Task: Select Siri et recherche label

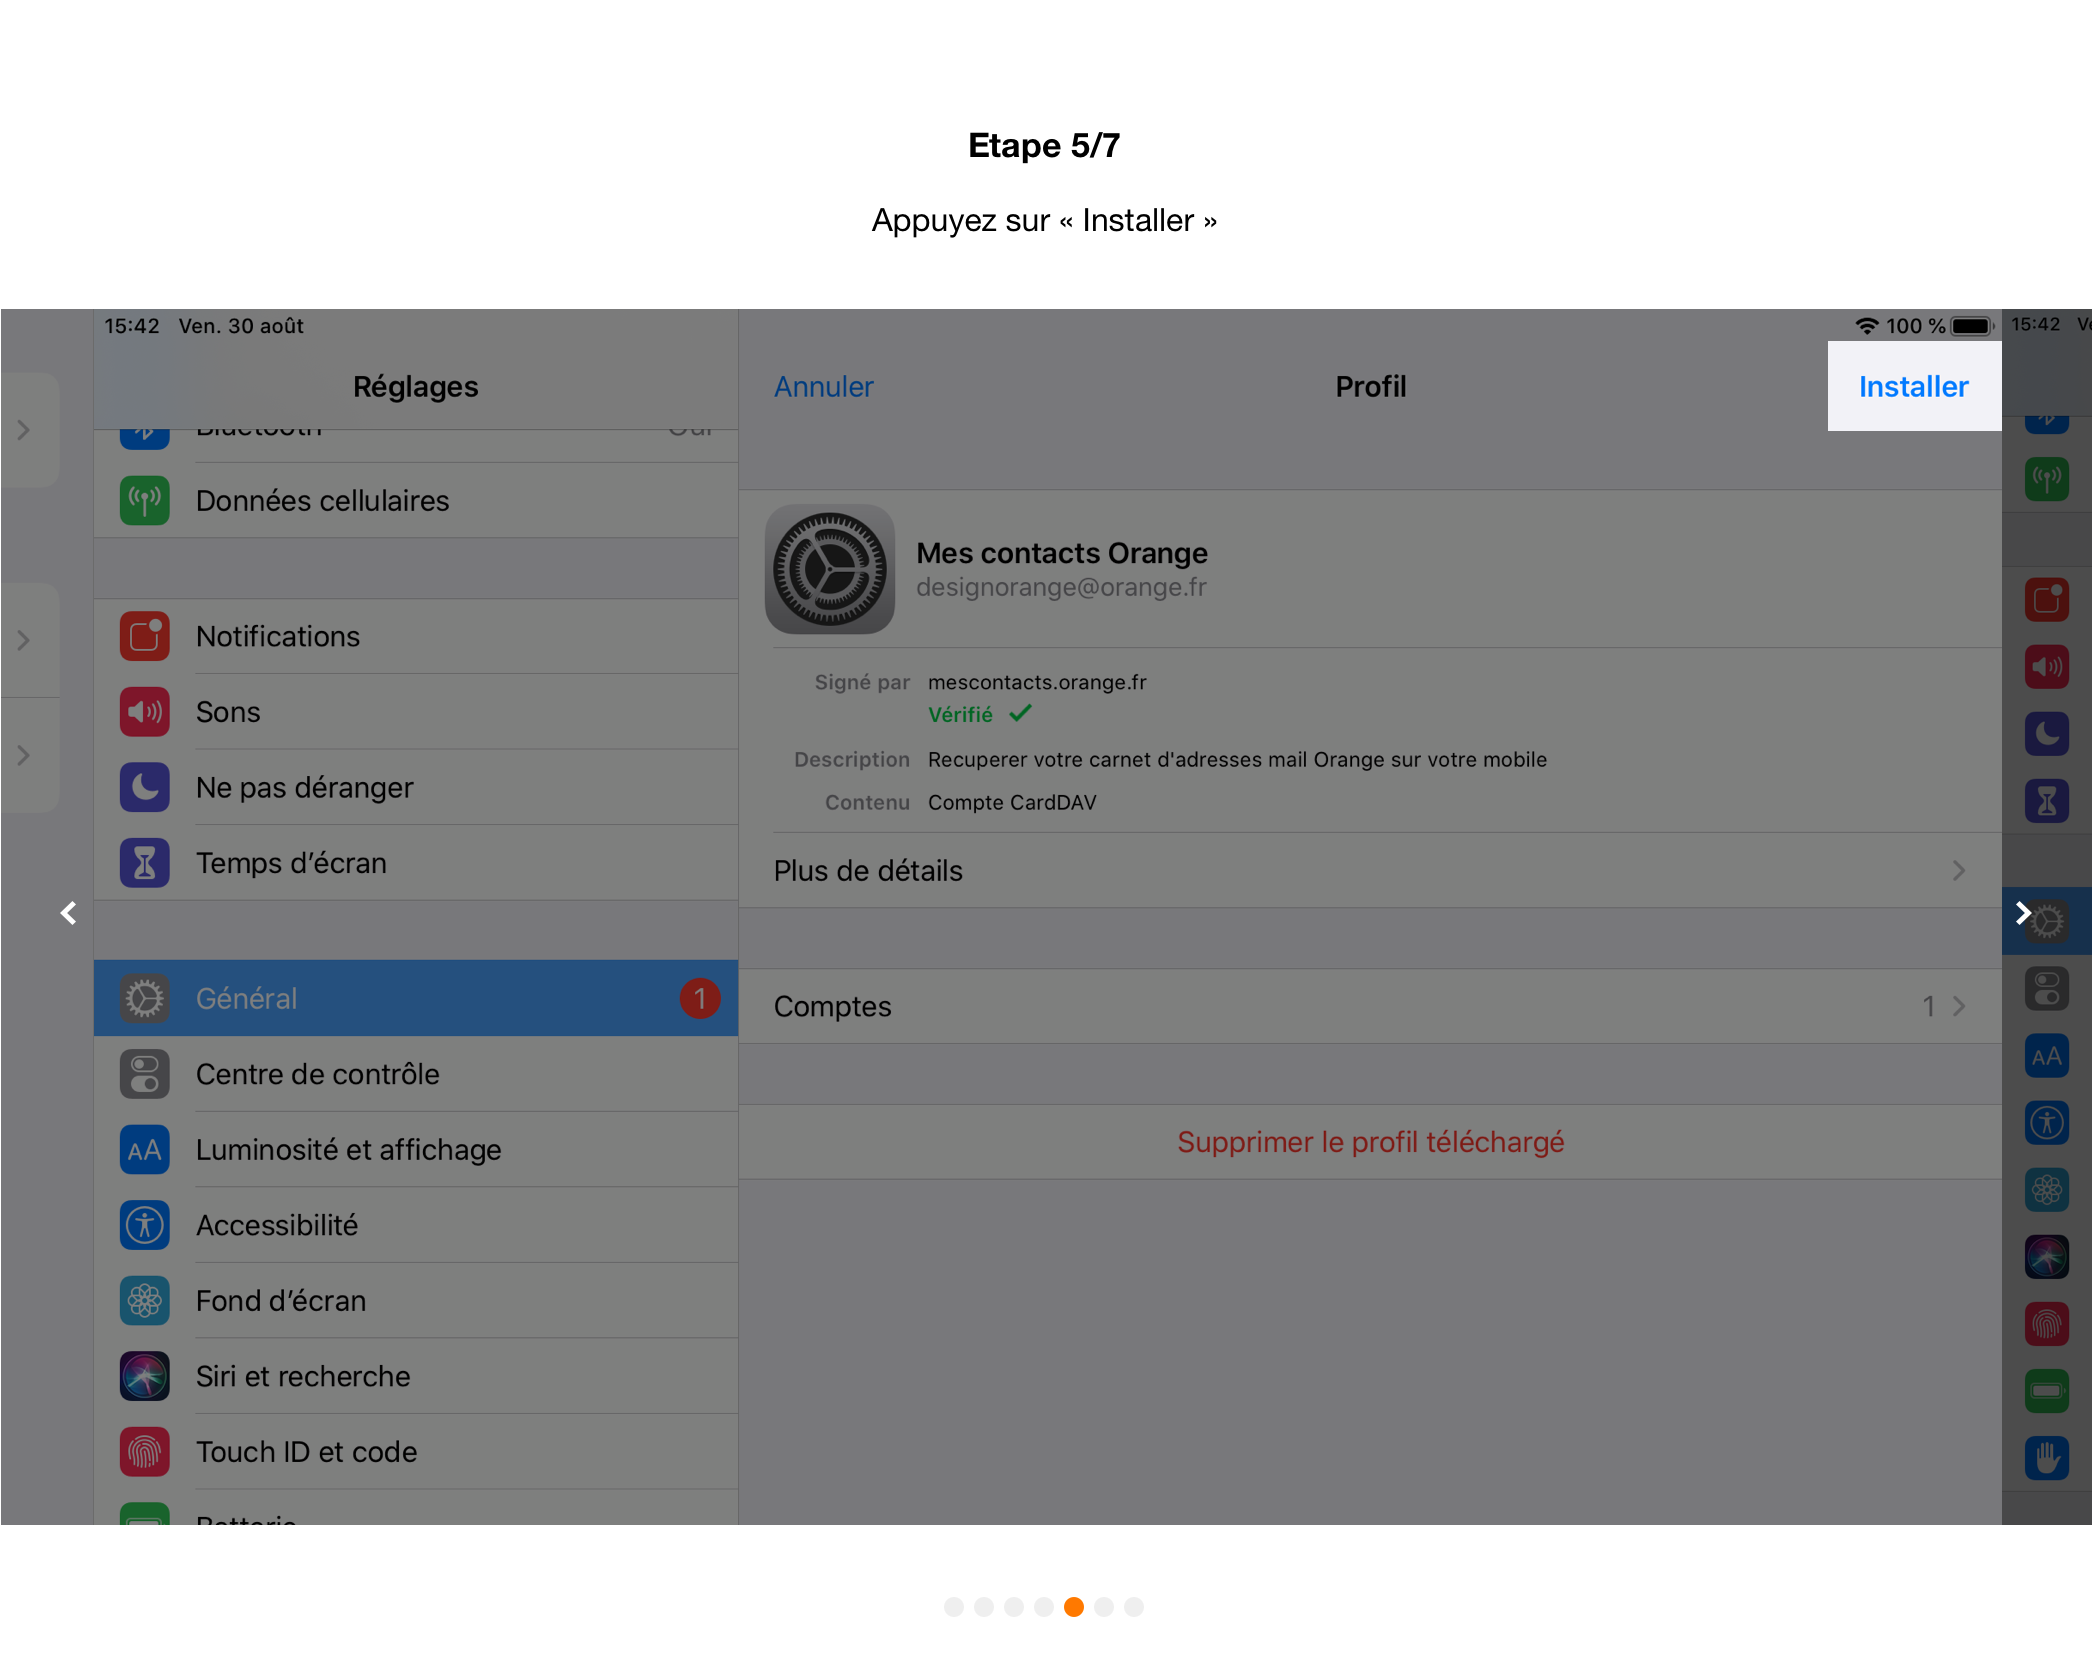Action: 303,1376
